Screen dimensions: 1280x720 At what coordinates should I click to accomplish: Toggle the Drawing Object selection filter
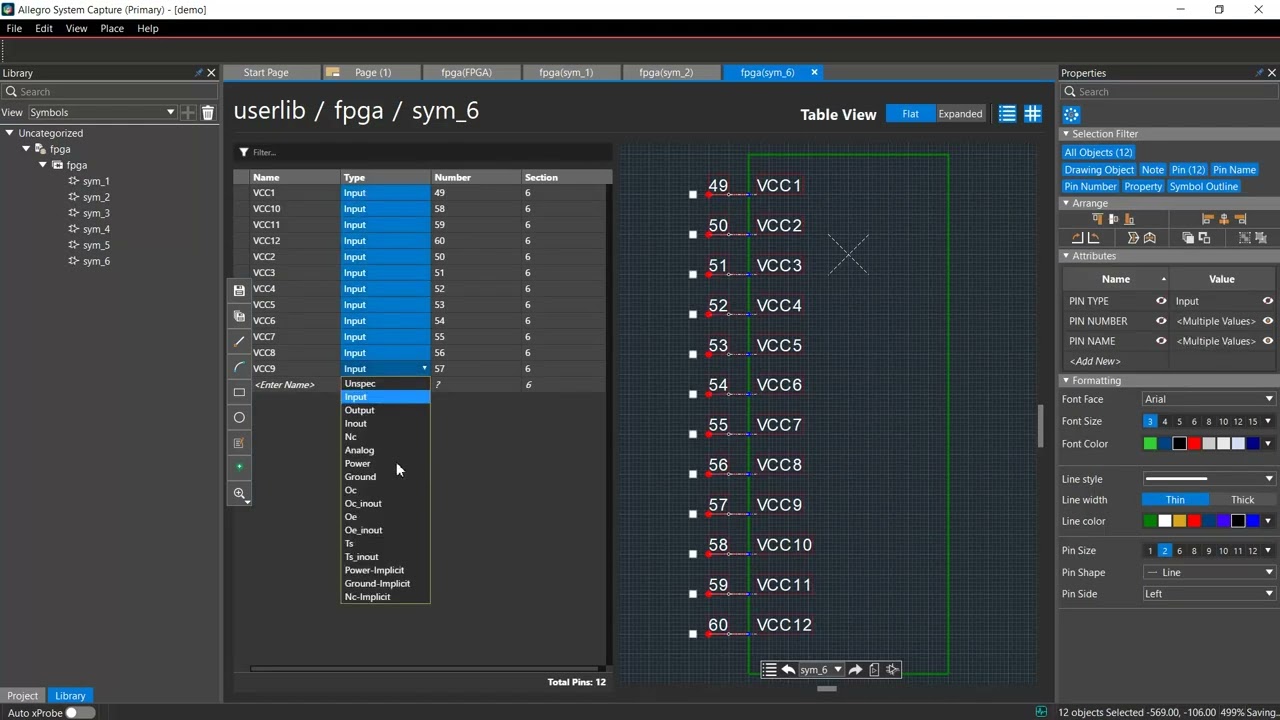tap(1099, 170)
